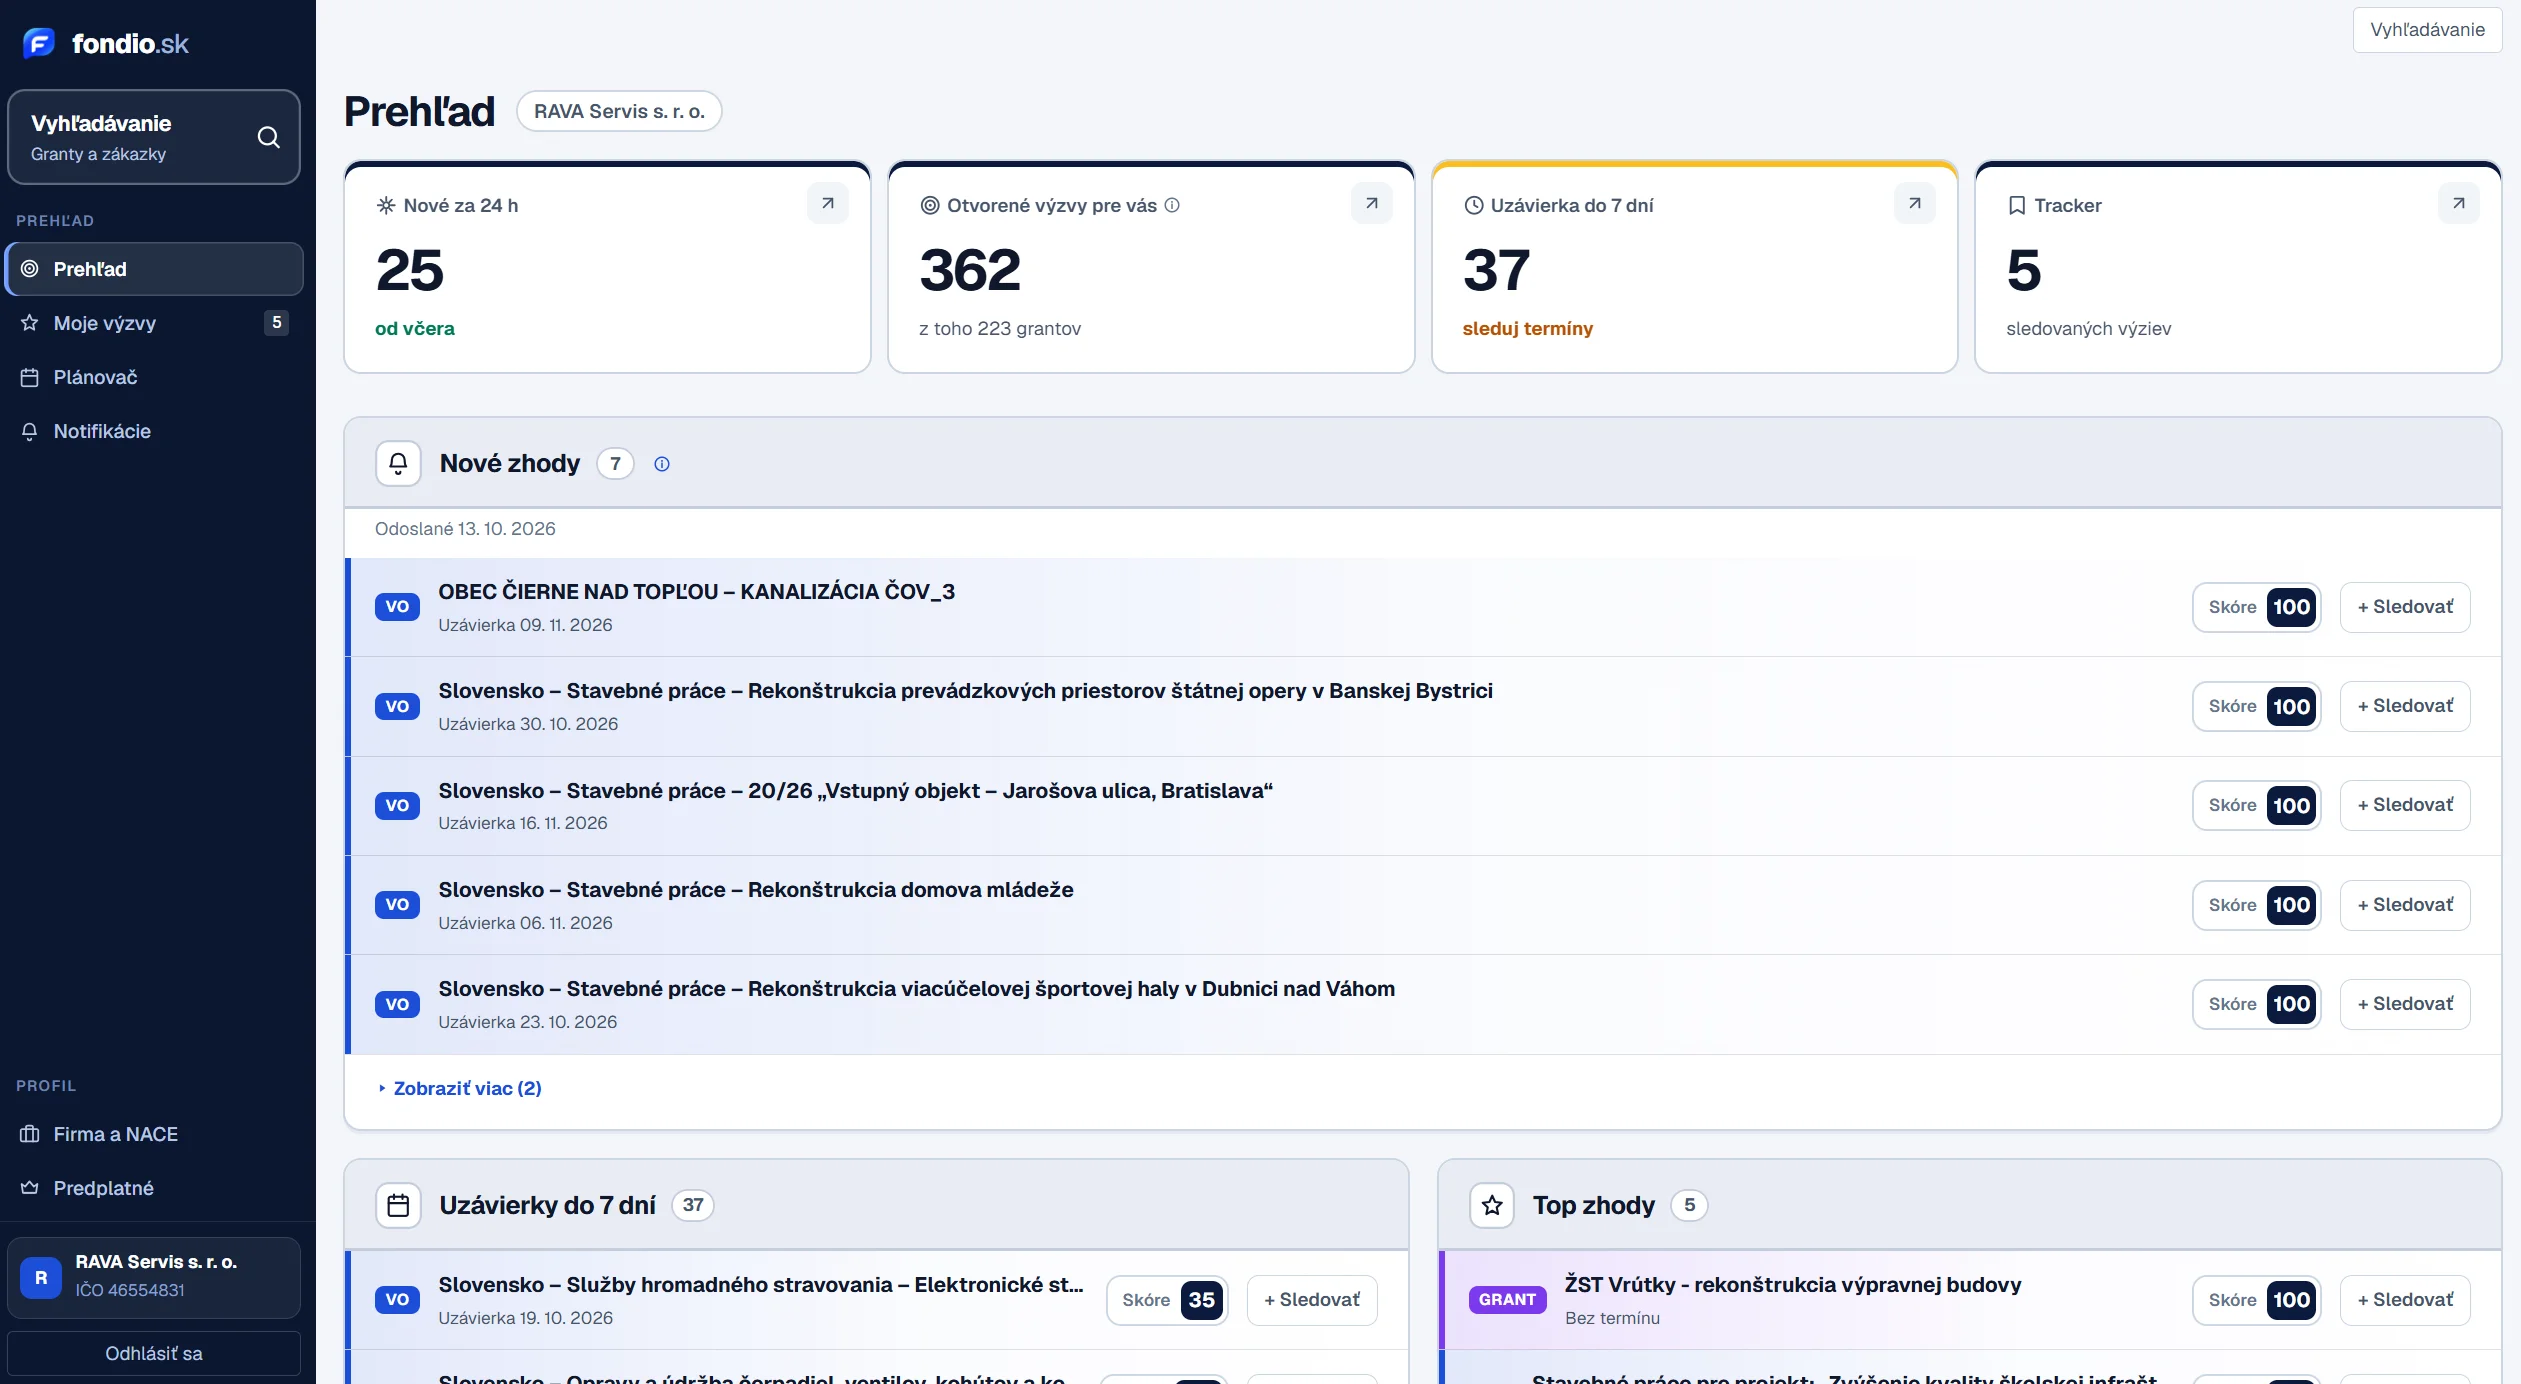Open Rekonštrukcia viacúčelovej športovej haly listing
The height and width of the screenshot is (1384, 2521).
916,989
